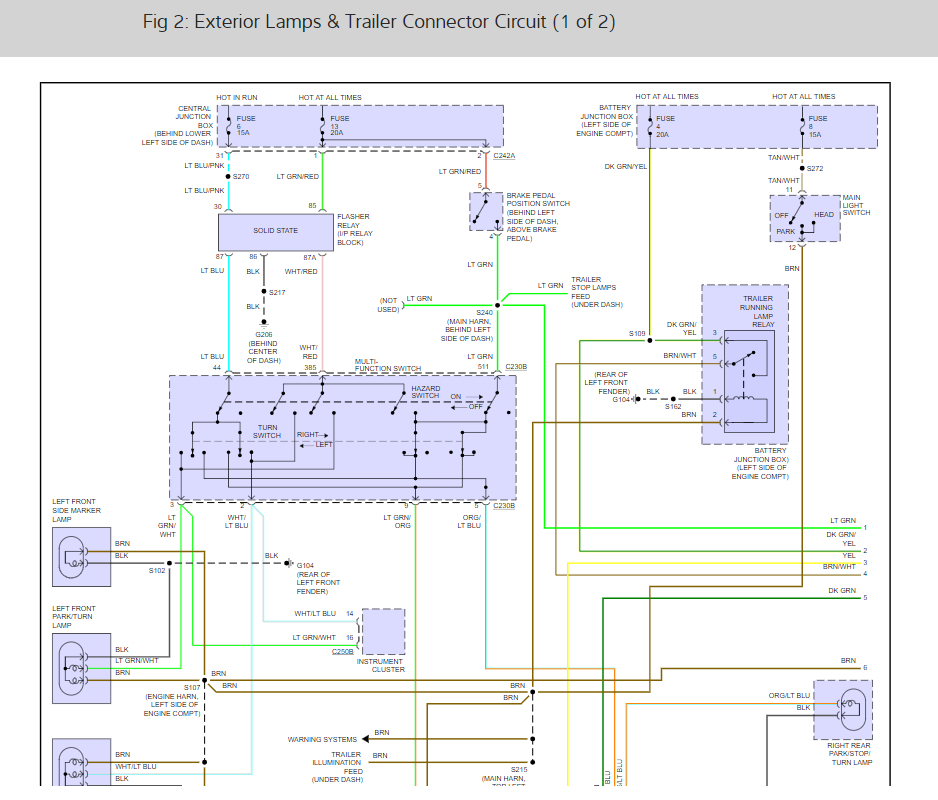This screenshot has width=938, height=800.
Task: Click the Hazard Switch label
Action: point(425,391)
